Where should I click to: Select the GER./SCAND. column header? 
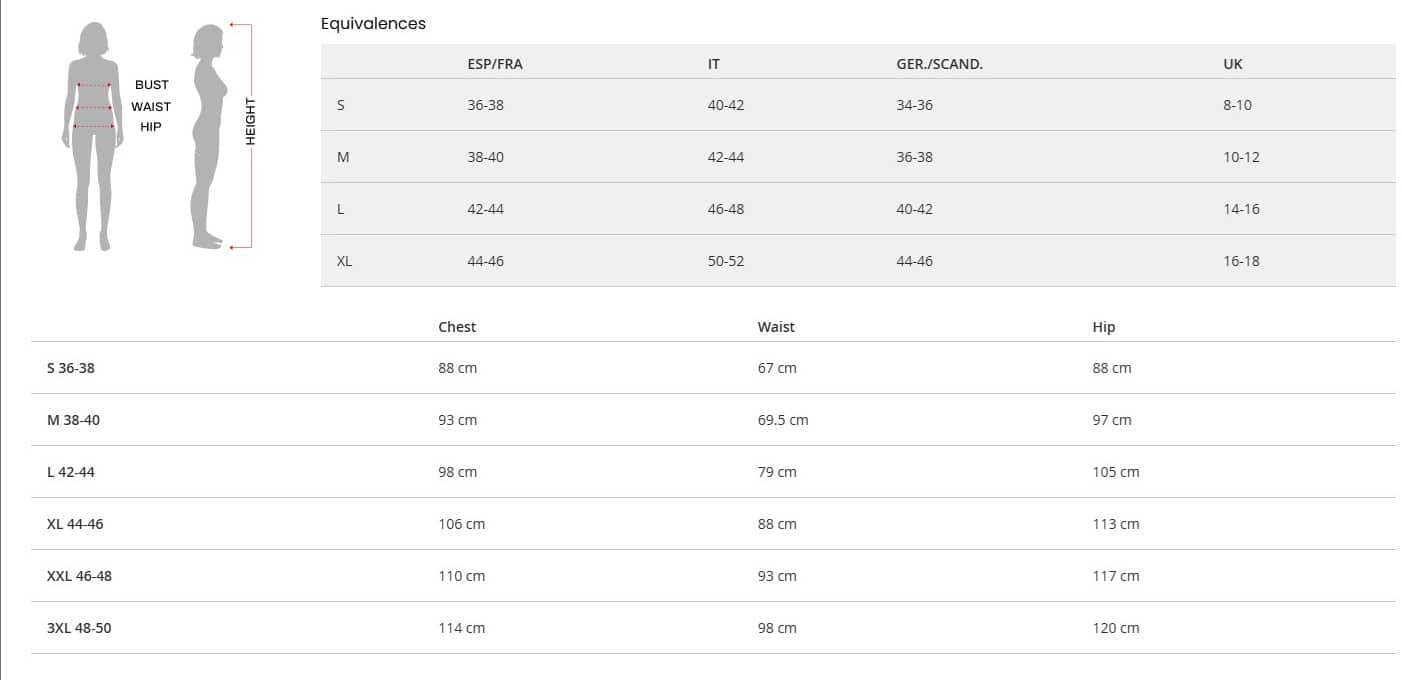(939, 64)
